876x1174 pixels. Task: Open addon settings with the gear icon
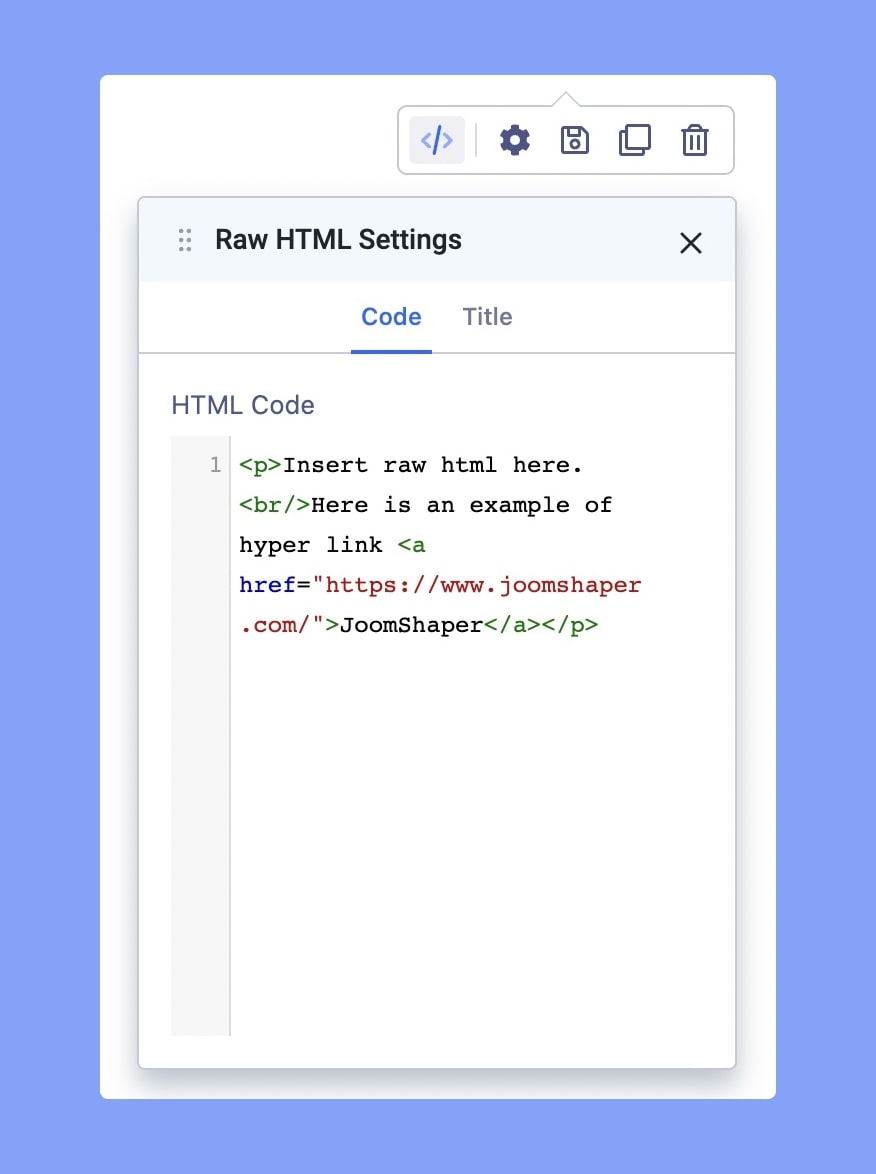(515, 140)
